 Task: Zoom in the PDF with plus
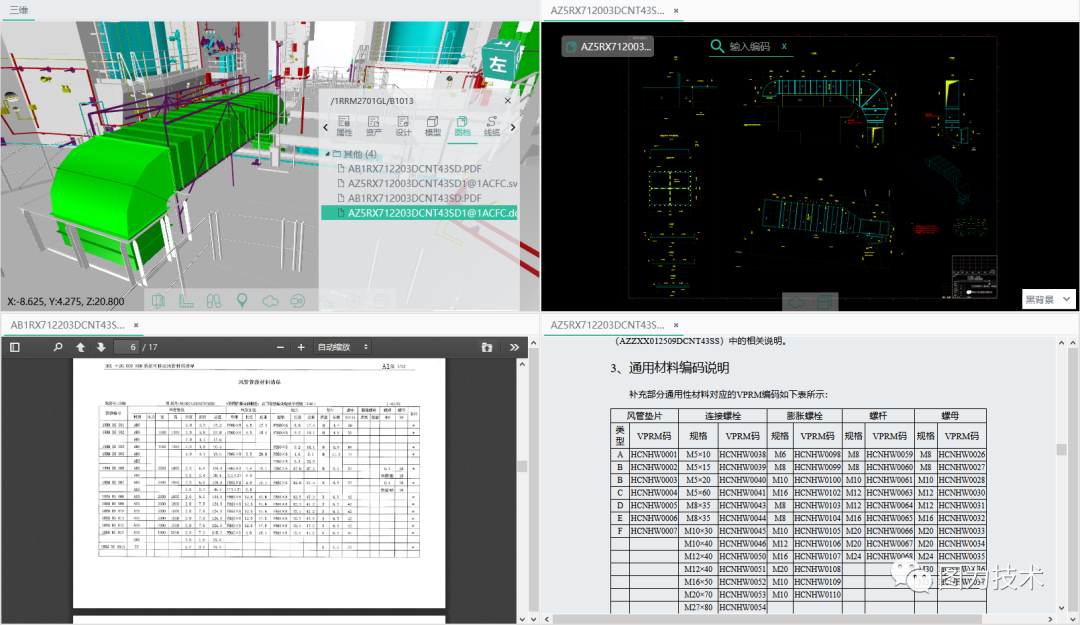tap(301, 347)
